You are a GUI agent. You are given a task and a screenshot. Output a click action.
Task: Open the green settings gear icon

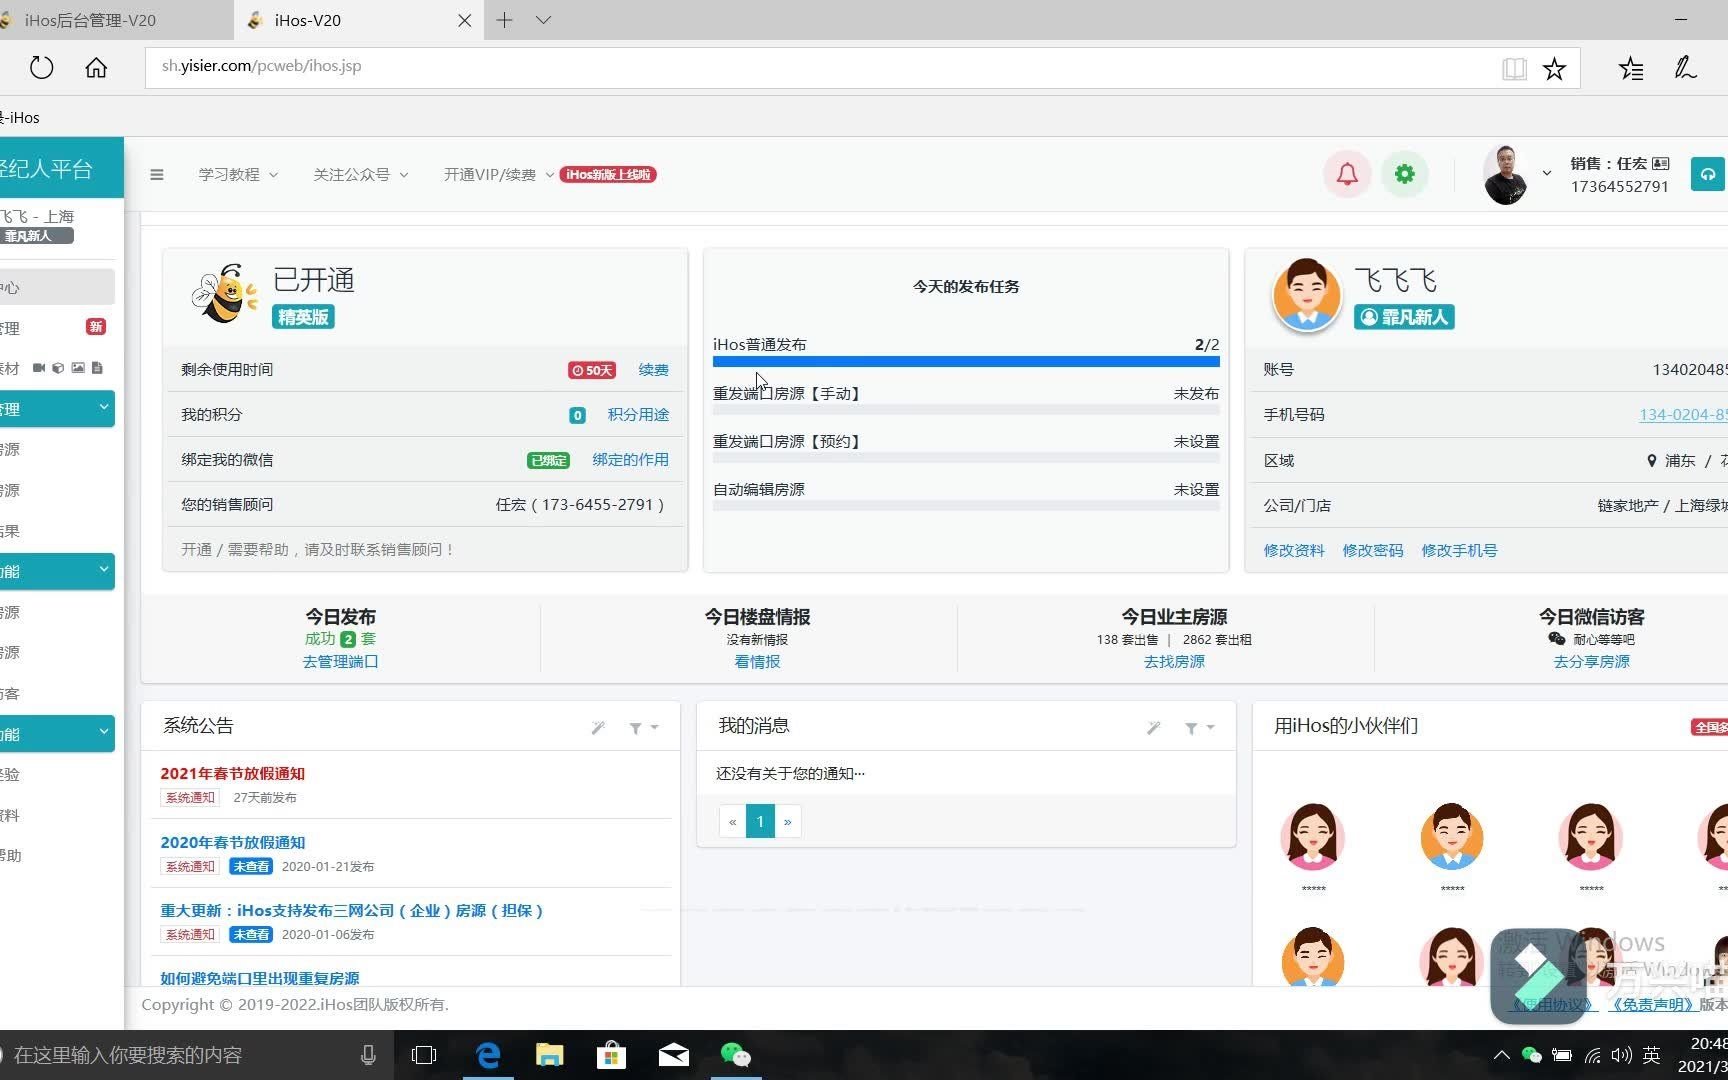point(1405,174)
